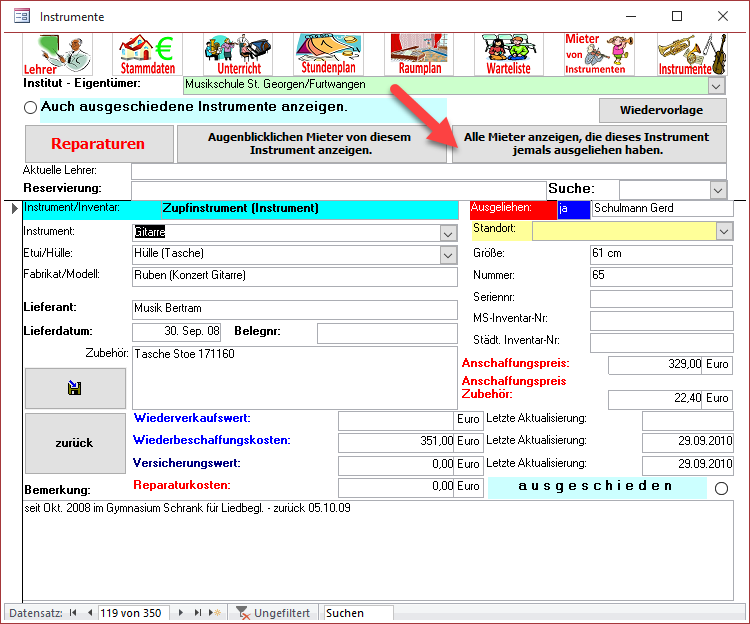Expand the Suche combo box

(x=717, y=189)
